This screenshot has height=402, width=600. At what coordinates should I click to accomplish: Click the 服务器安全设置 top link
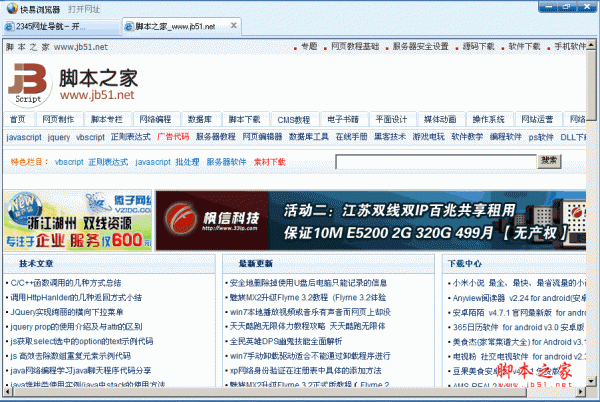pos(421,47)
